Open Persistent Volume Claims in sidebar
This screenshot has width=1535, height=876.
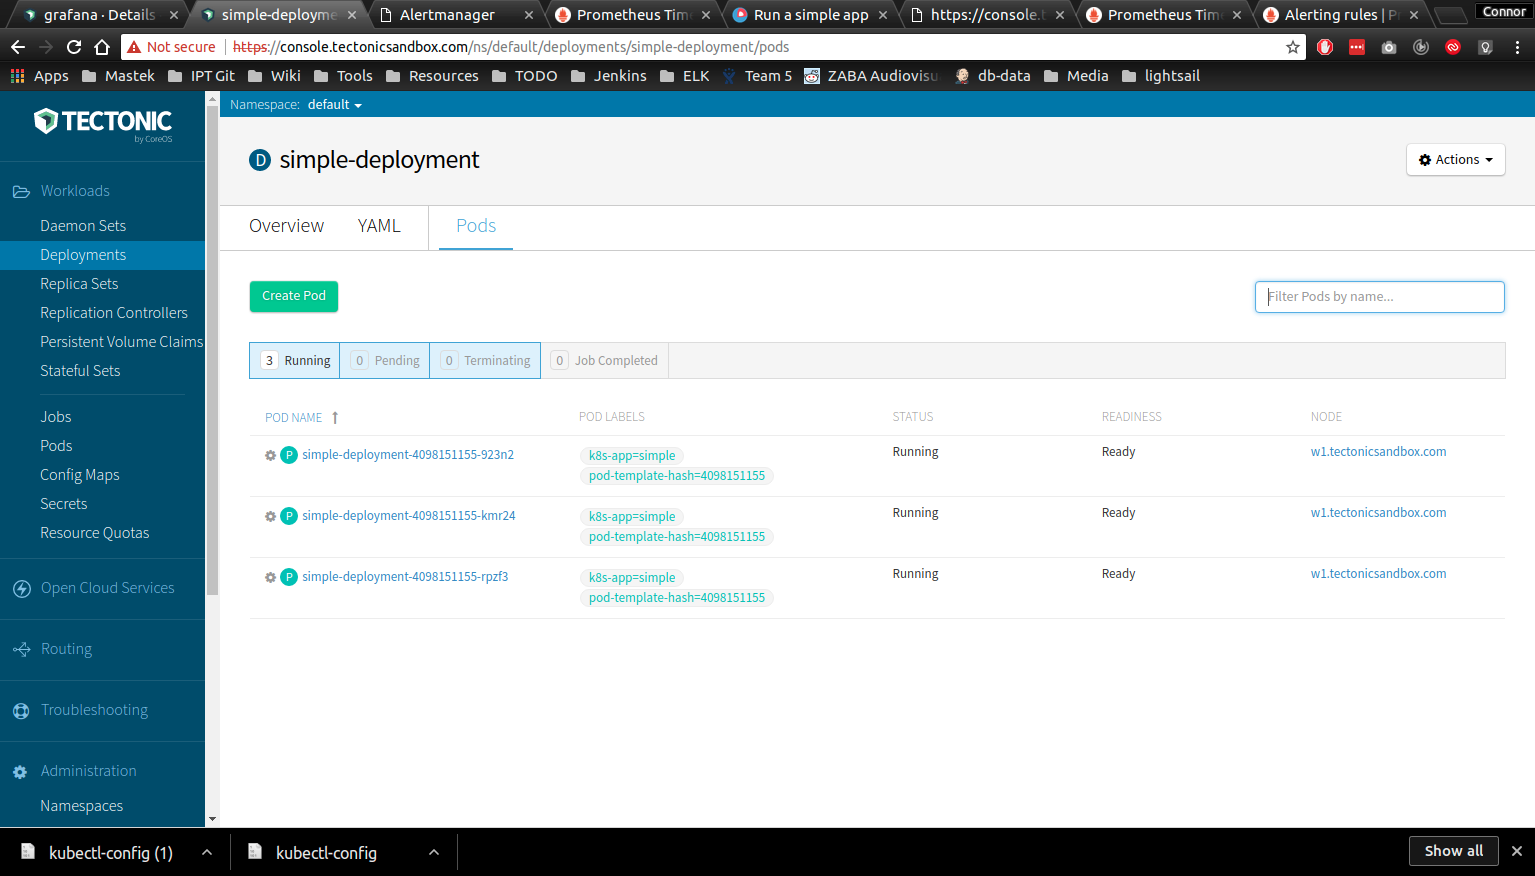tap(121, 342)
